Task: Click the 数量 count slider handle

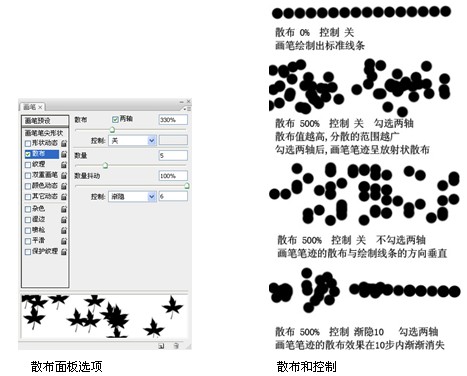Action: [x=105, y=165]
